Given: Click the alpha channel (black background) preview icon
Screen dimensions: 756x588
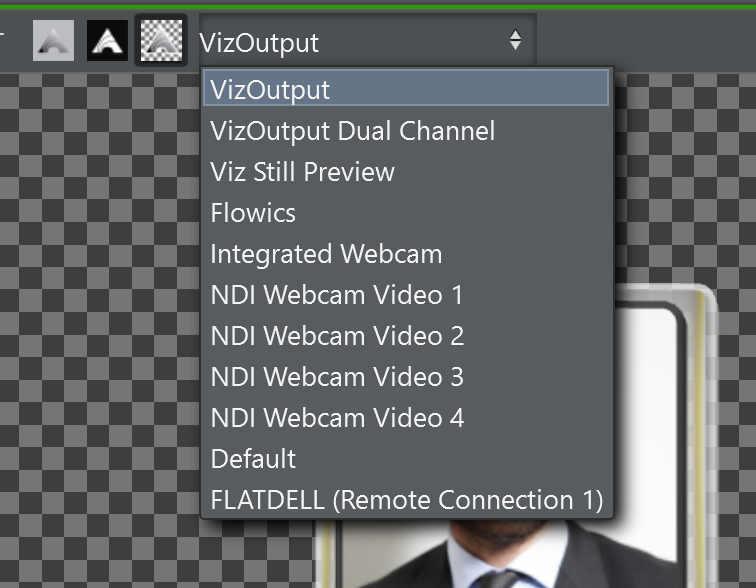Looking at the screenshot, I should (107, 41).
